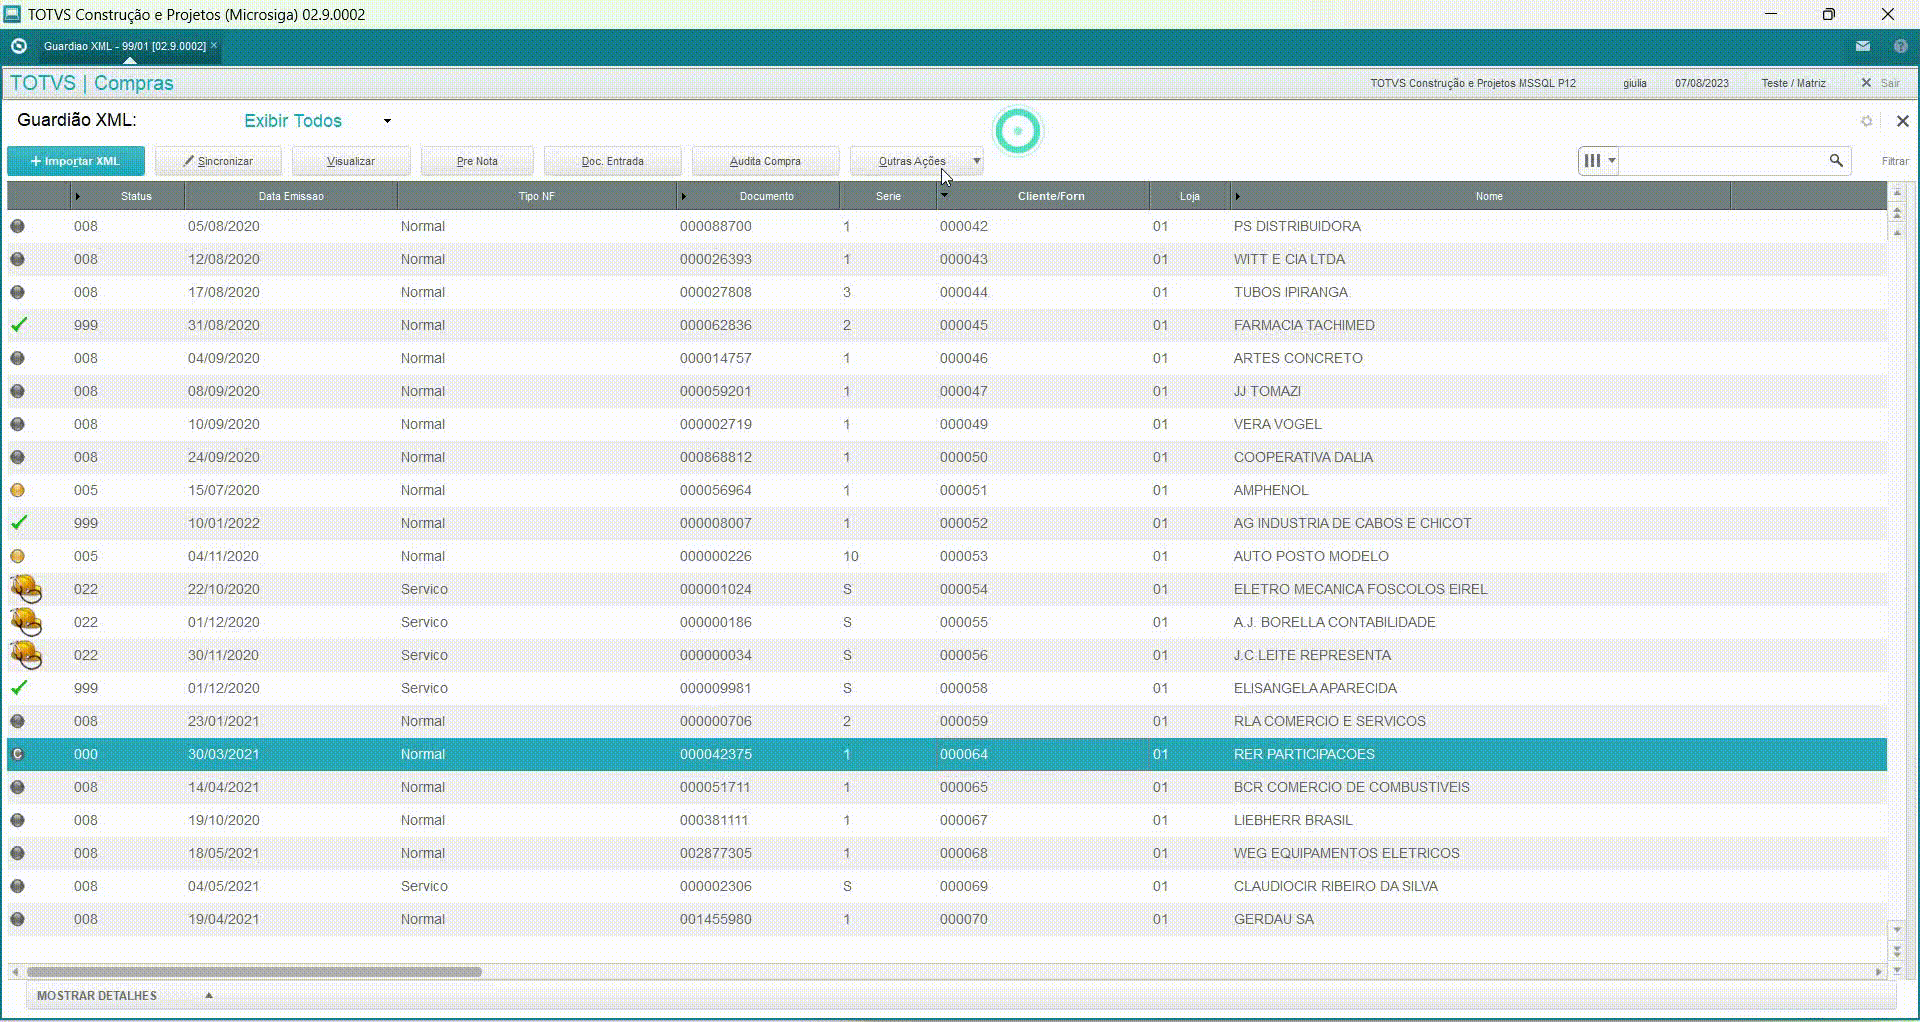Click the Nome column header arrow

(x=1237, y=196)
